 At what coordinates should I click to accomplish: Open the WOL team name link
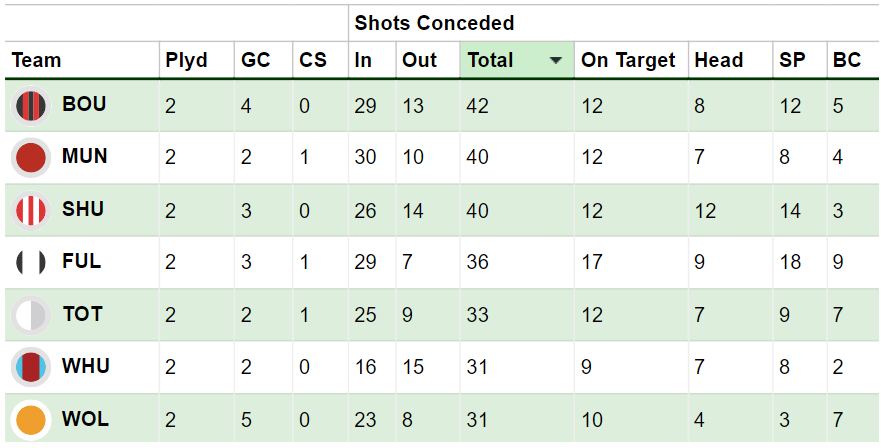(x=85, y=419)
